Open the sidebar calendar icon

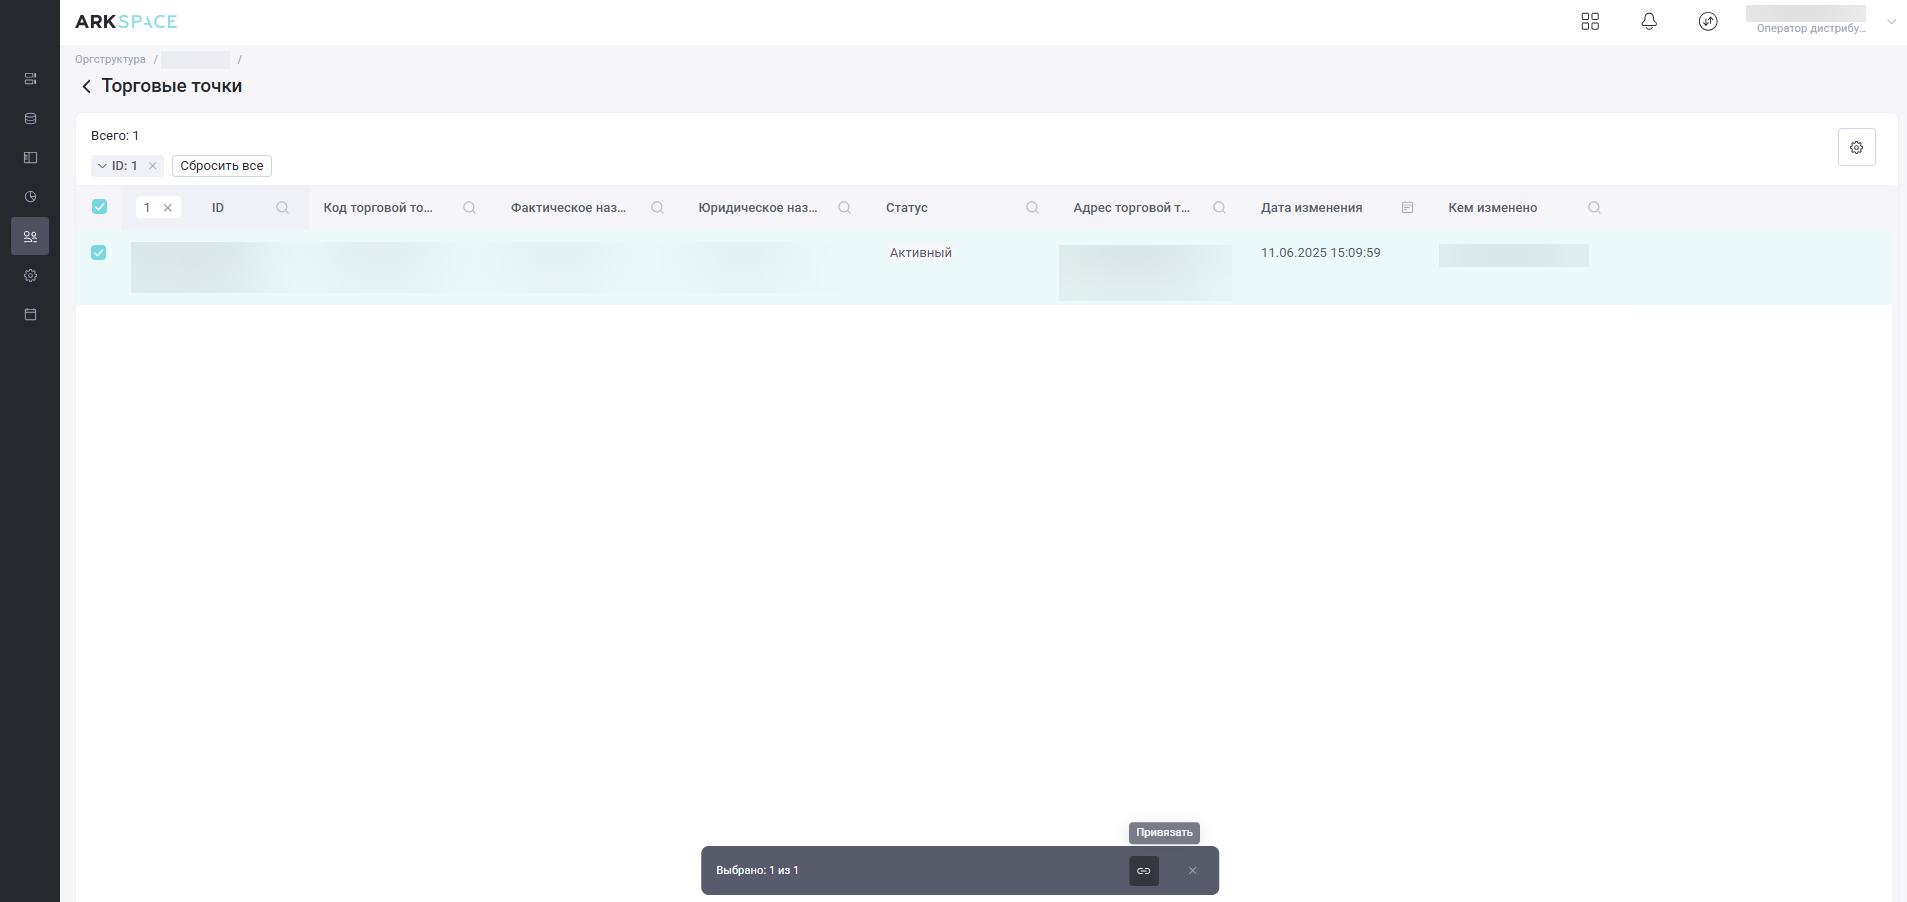[30, 315]
